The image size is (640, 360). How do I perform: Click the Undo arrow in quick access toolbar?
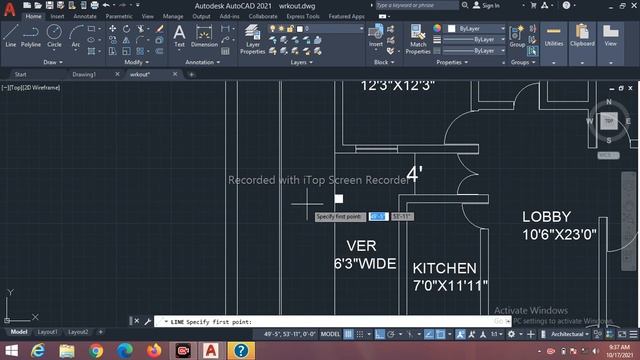coord(106,5)
